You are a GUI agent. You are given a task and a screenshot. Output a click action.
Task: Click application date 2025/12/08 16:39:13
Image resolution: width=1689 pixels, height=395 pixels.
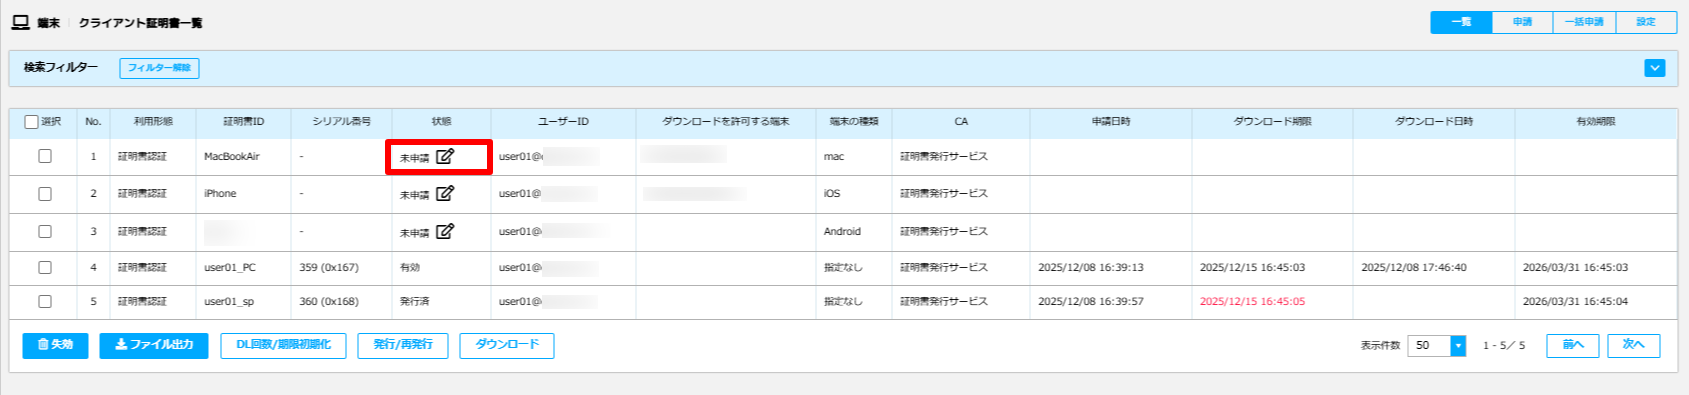(x=1091, y=268)
